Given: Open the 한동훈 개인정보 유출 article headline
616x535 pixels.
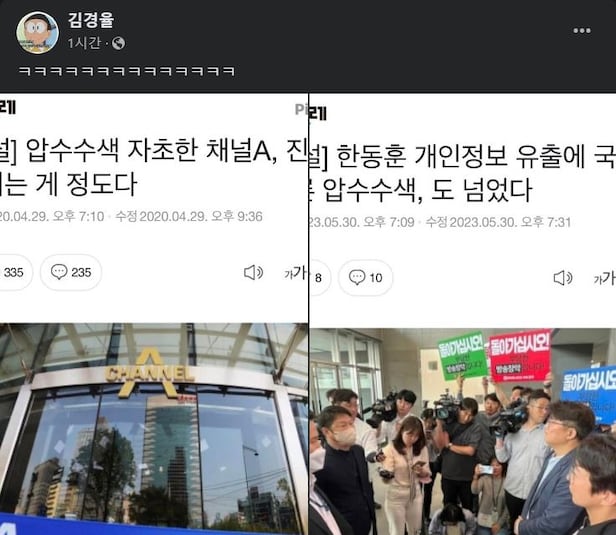Looking at the screenshot, I should coord(462,173).
